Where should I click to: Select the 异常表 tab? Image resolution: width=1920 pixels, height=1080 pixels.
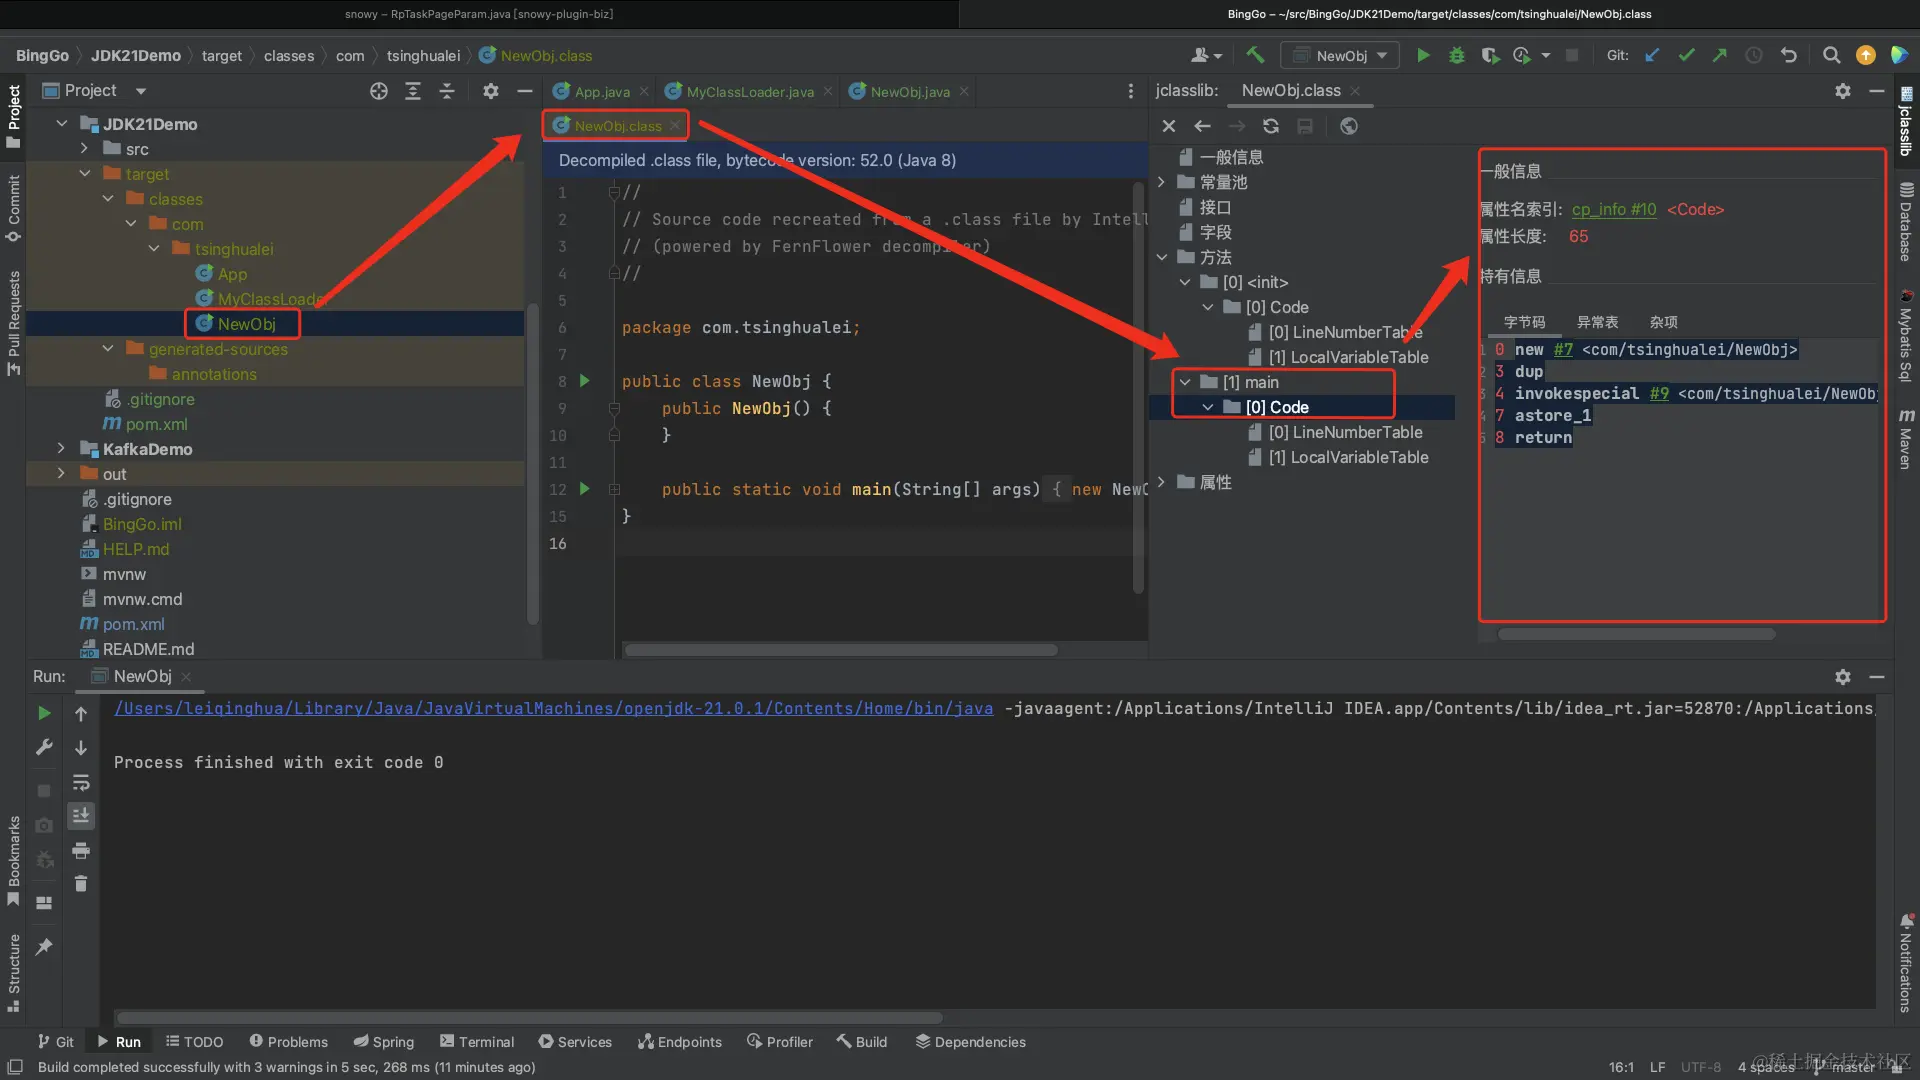(1597, 322)
